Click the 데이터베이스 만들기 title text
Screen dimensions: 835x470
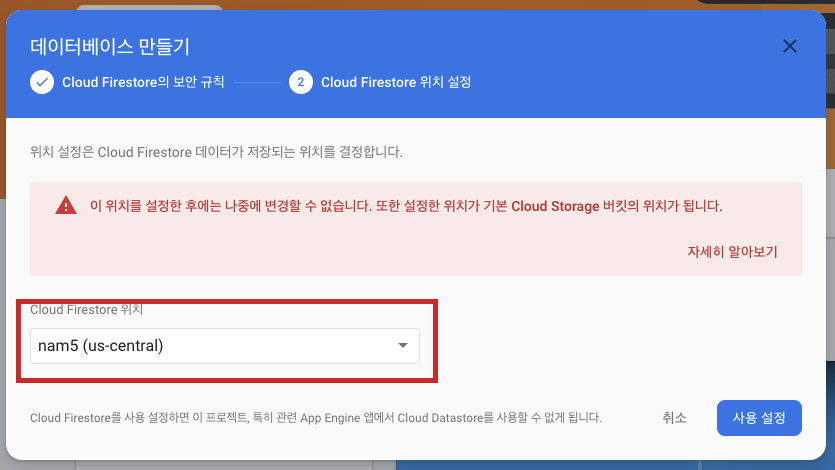point(110,47)
